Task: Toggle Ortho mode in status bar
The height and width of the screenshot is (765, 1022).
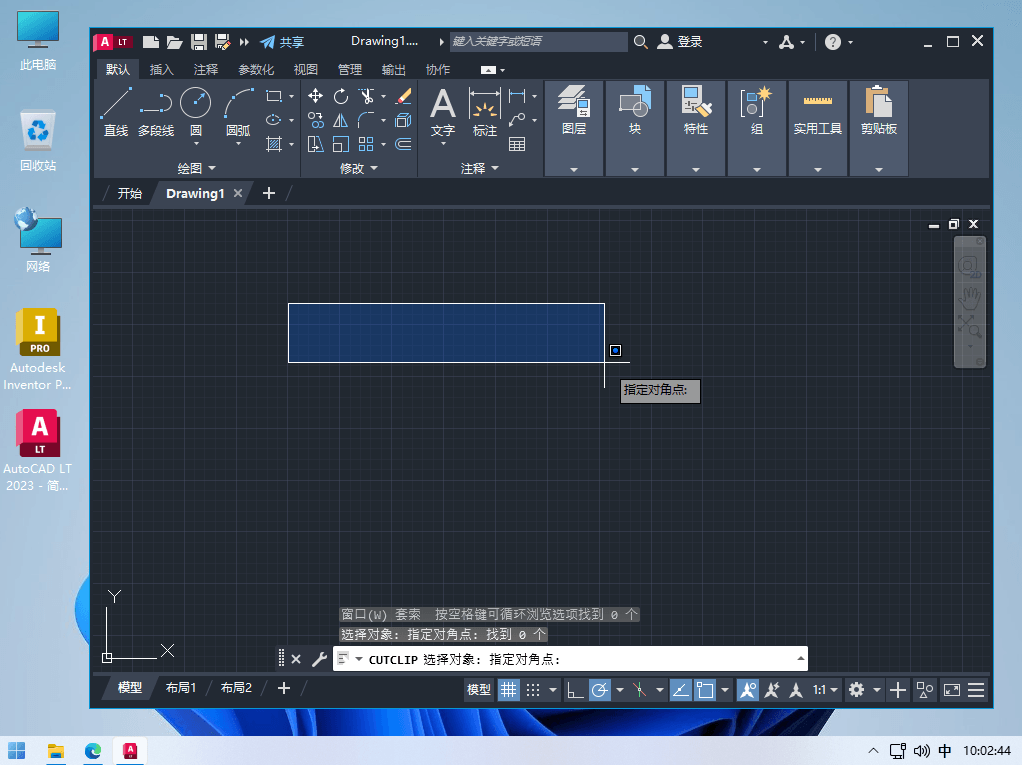Action: 574,690
